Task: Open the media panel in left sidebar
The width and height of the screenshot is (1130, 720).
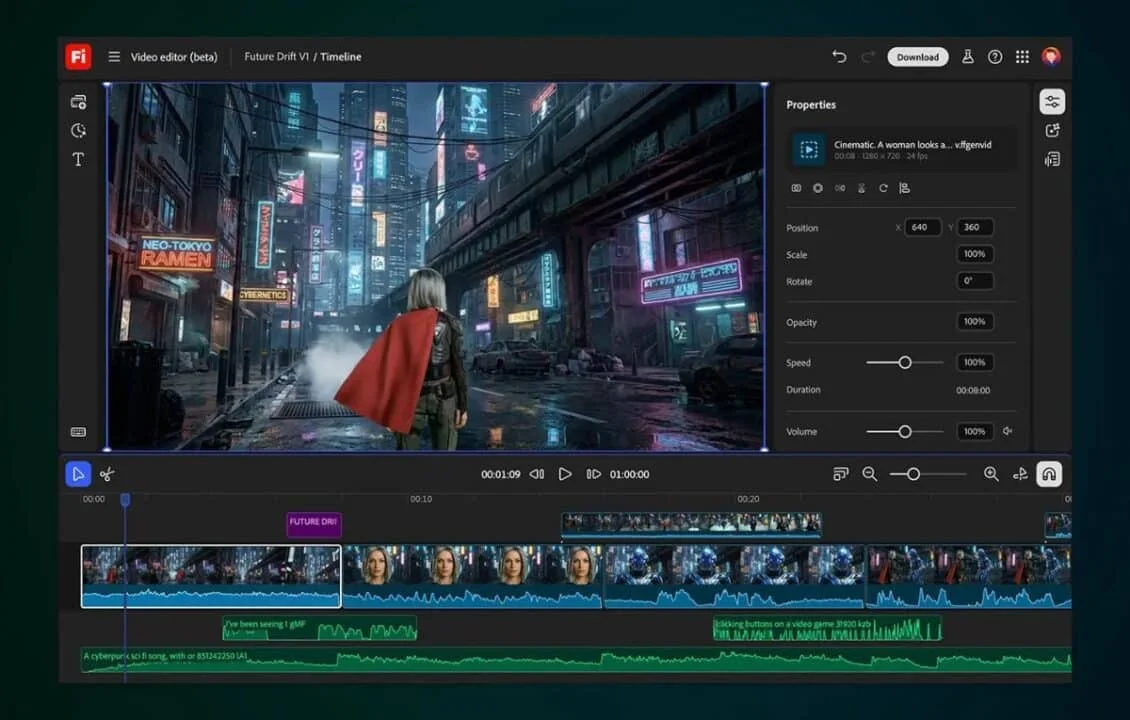Action: pyautogui.click(x=78, y=102)
